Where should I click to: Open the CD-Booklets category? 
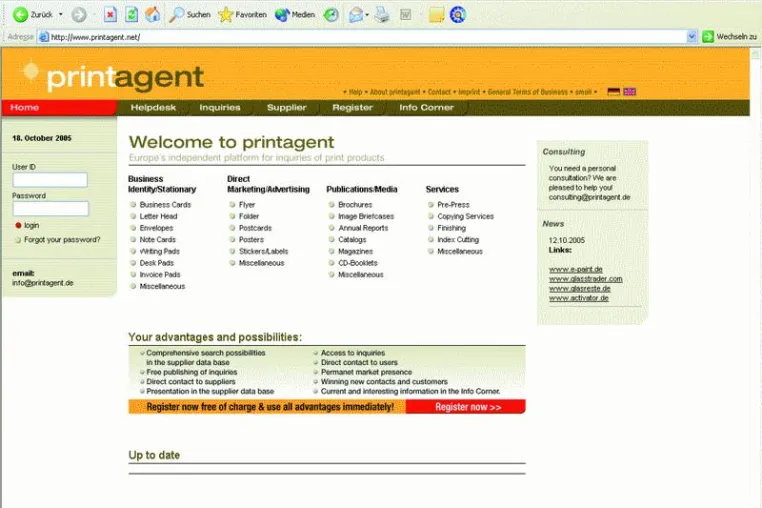358,263
